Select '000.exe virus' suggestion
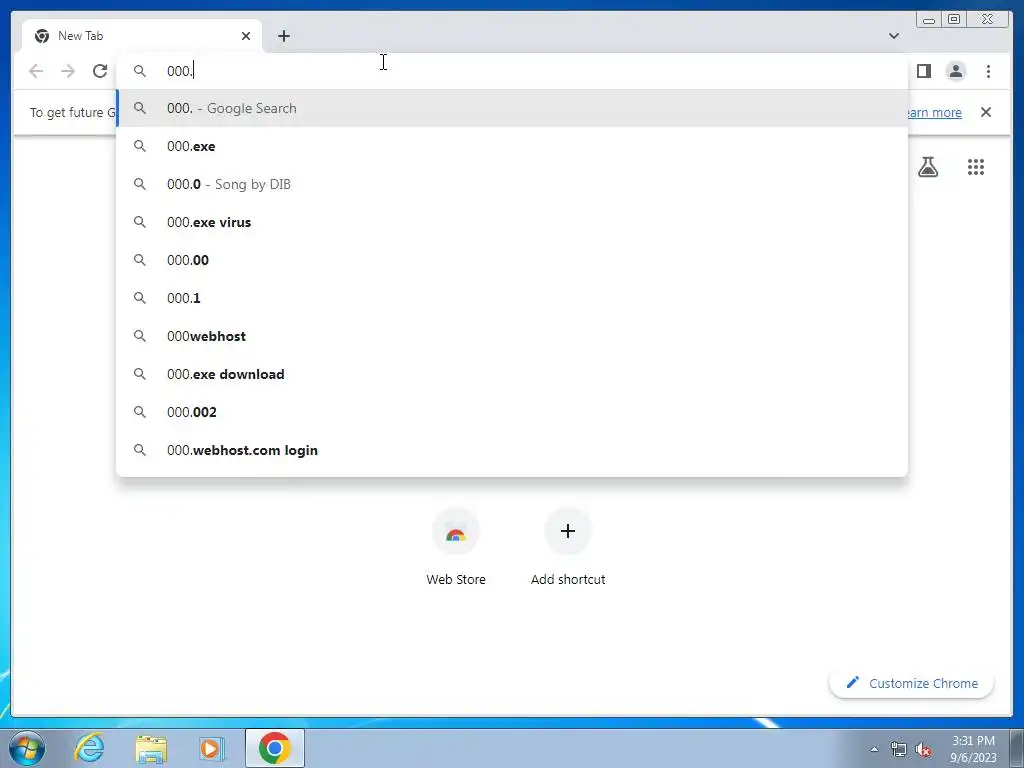Viewport: 1024px width, 768px height. point(512,222)
